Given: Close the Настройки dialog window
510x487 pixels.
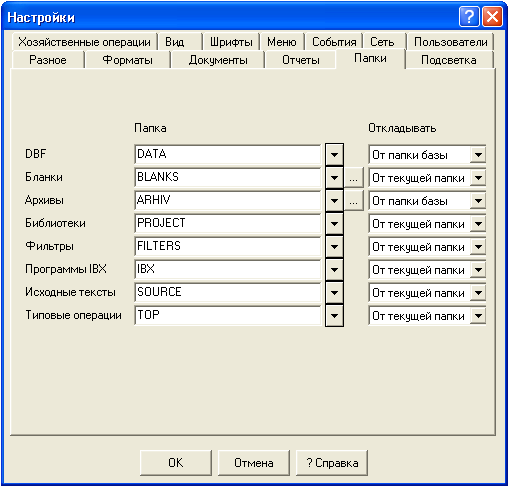Looking at the screenshot, I should (x=492, y=17).
